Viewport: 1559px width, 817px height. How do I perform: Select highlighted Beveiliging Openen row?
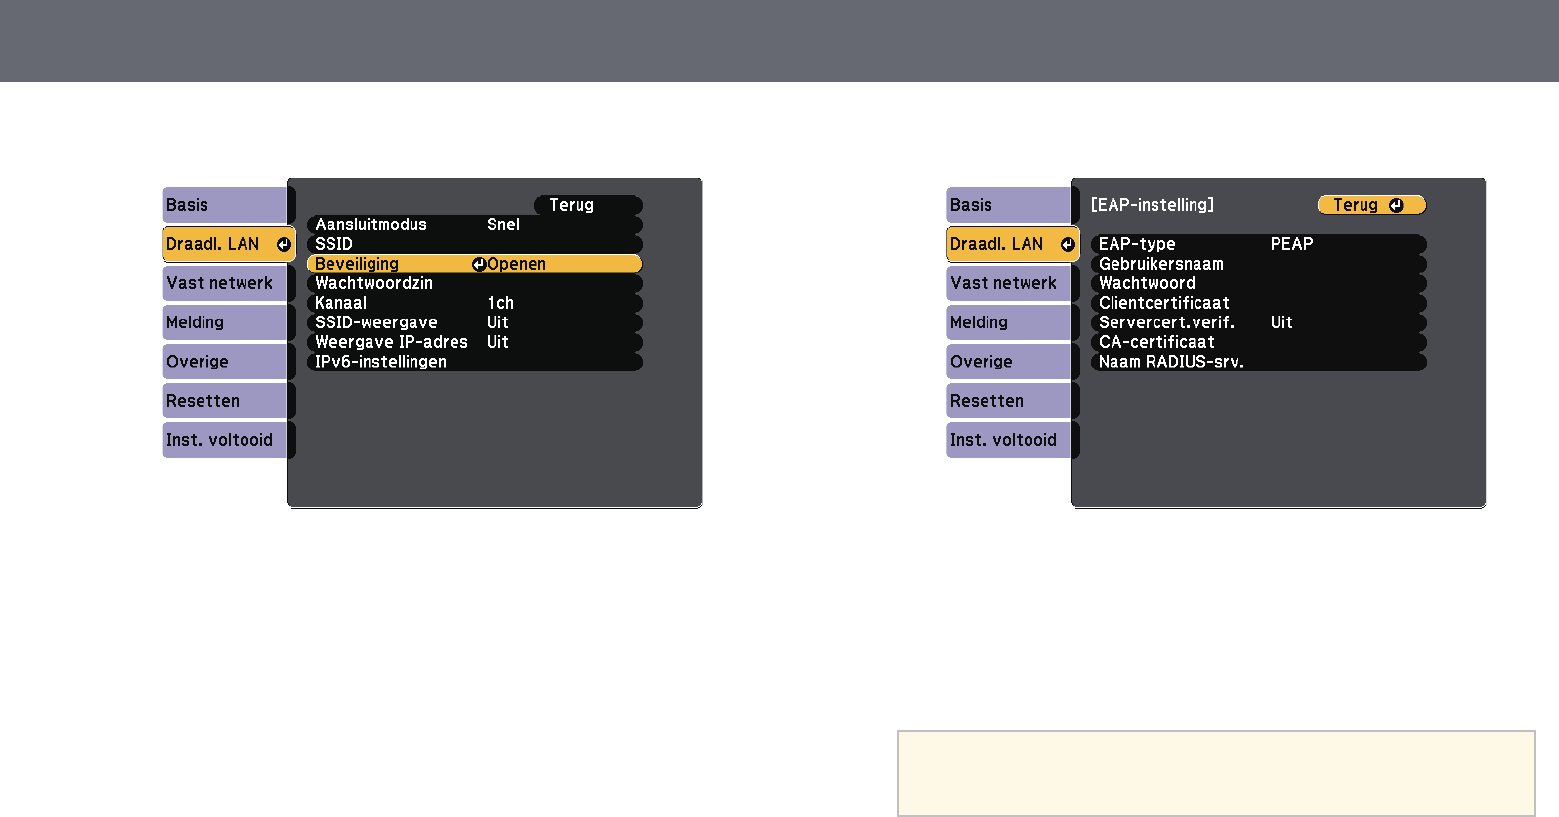pos(474,264)
